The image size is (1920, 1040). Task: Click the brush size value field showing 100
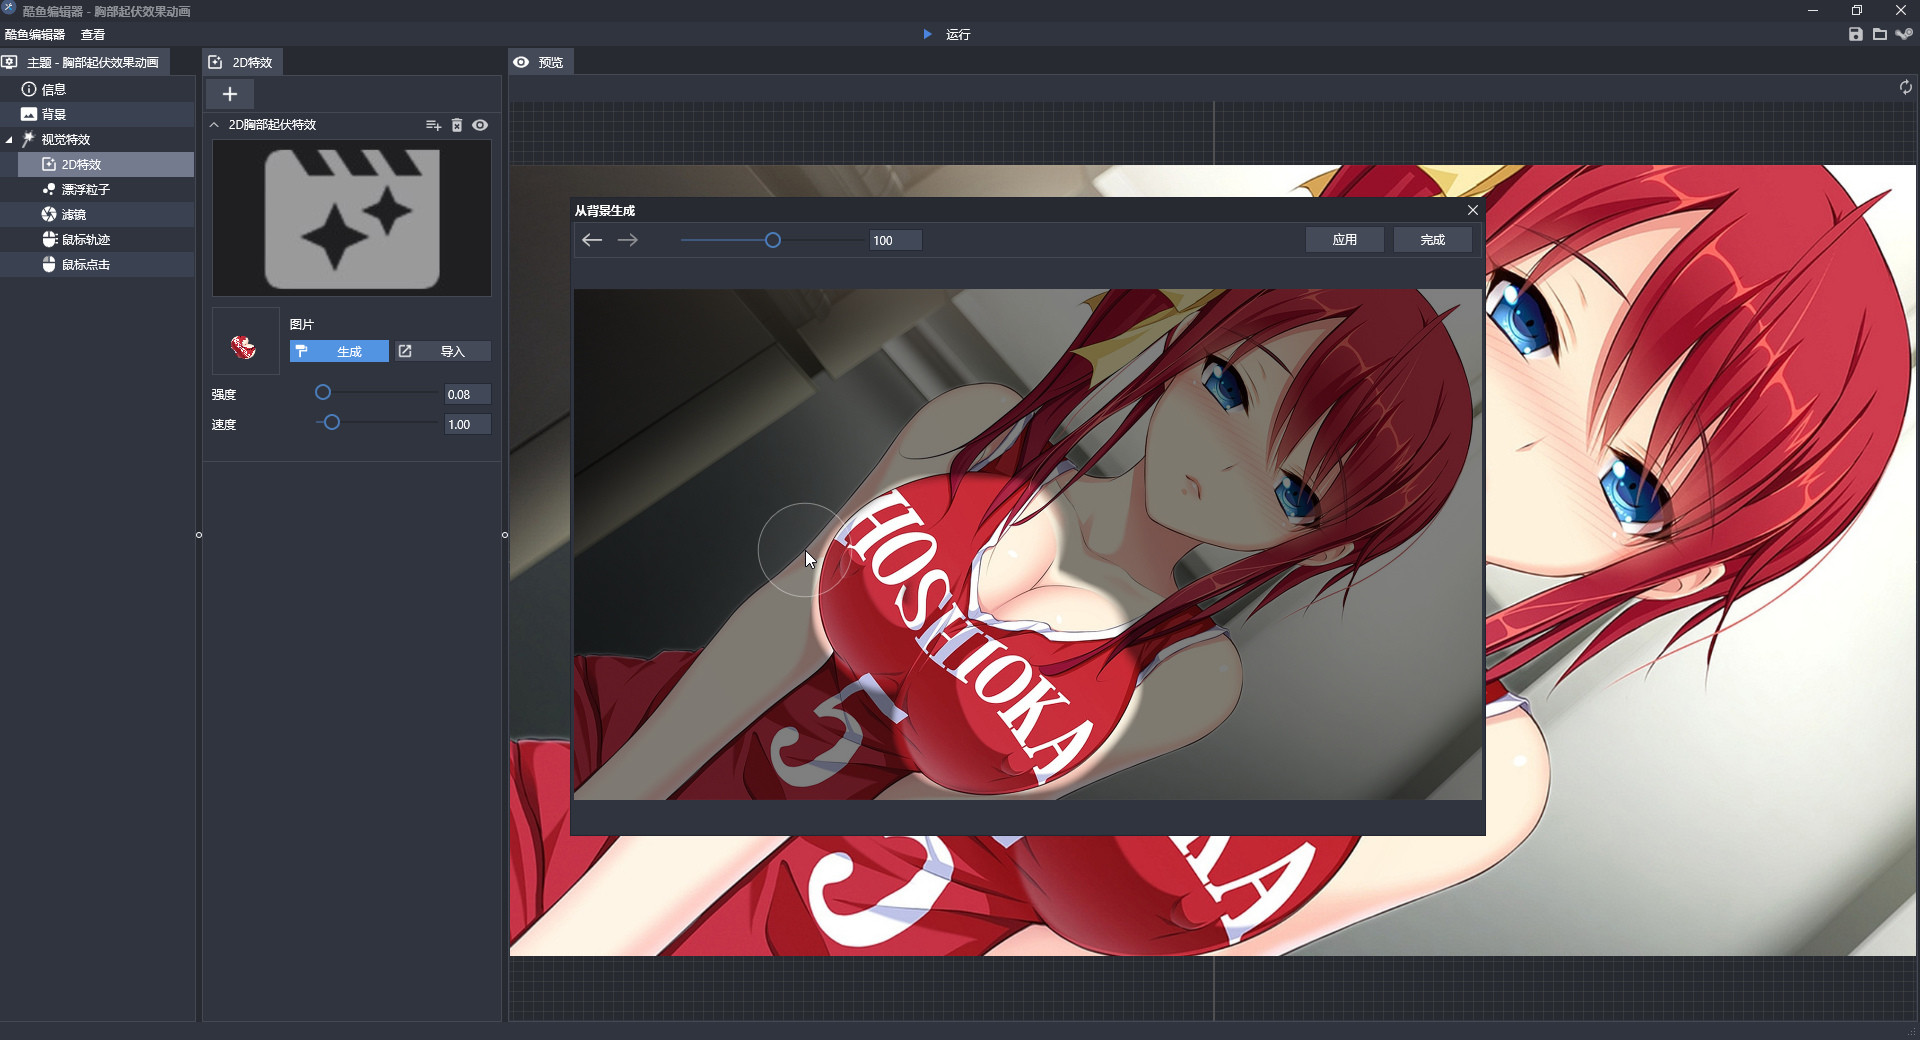tap(895, 240)
